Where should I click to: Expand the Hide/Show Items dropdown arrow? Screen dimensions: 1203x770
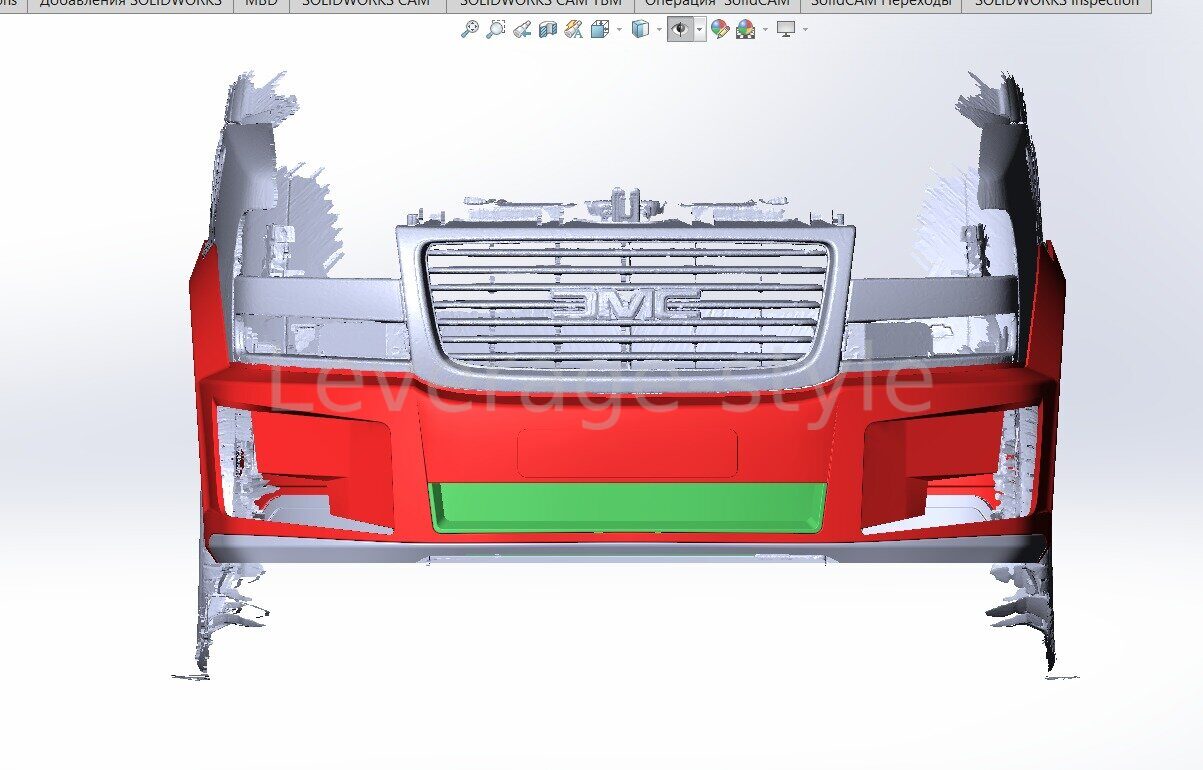[699, 30]
